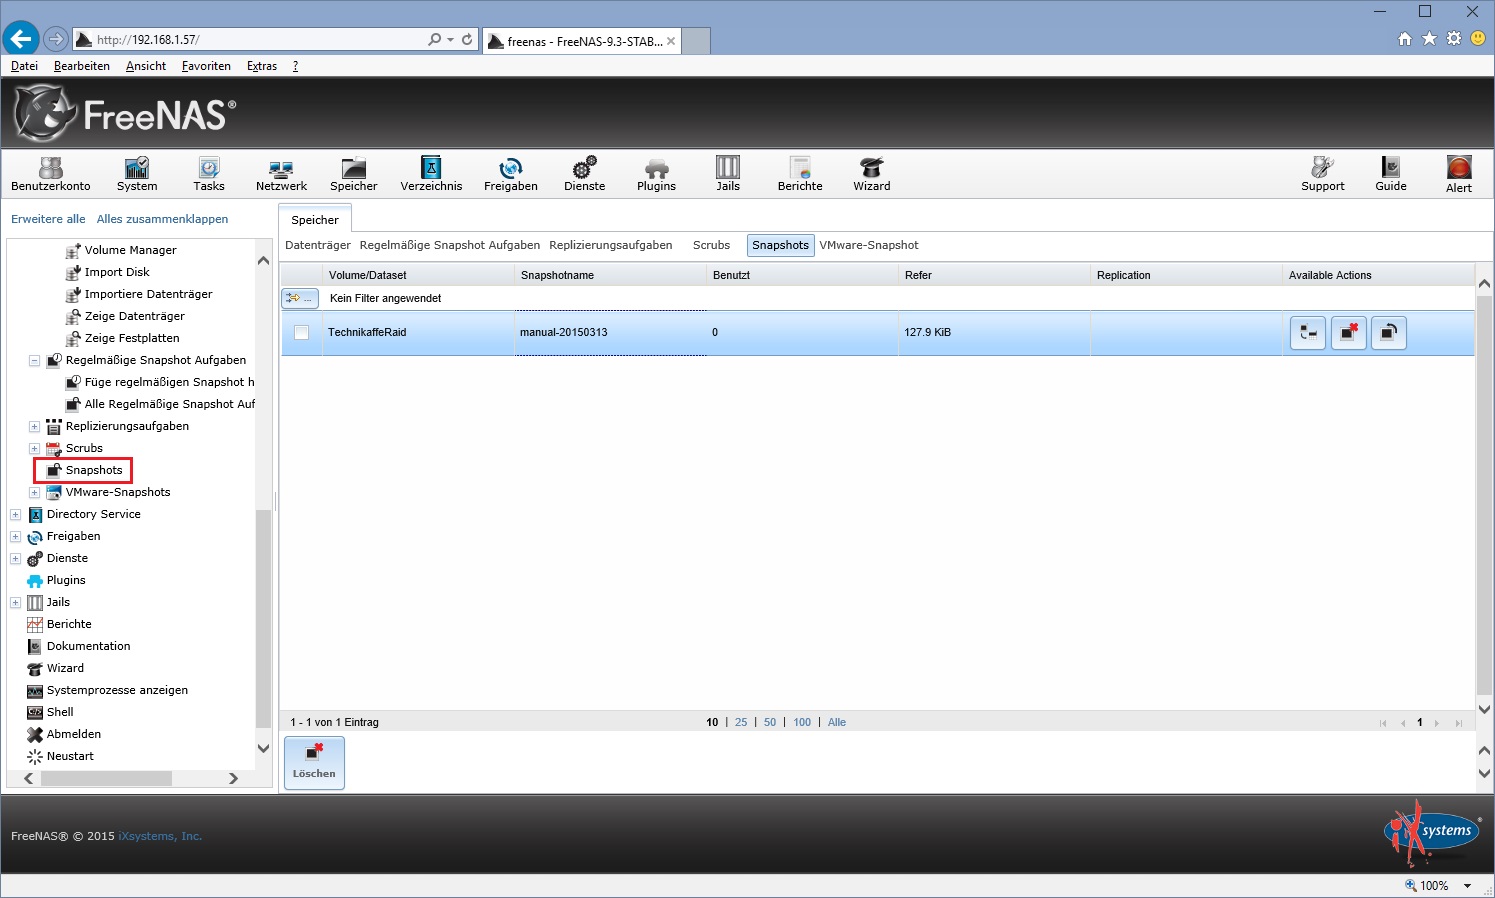This screenshot has height=898, width=1495.
Task: Open the Support toolbar icon
Action: coord(1323,174)
